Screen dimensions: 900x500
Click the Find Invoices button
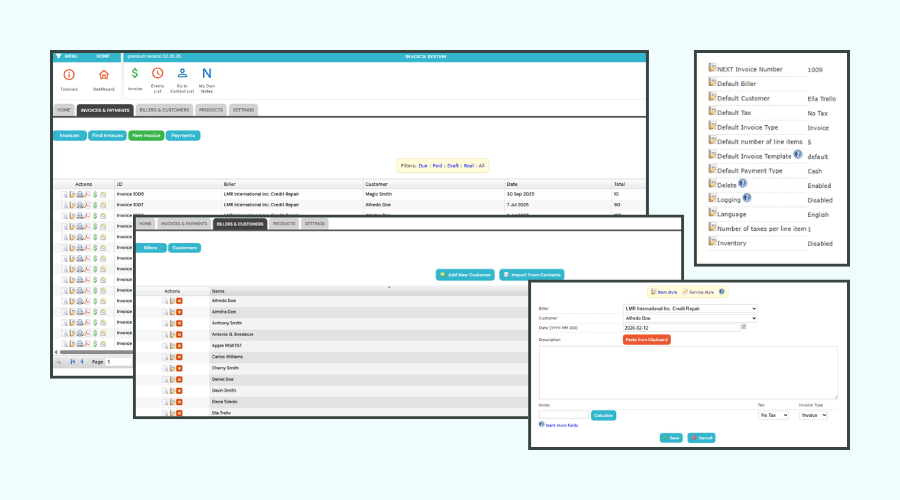pyautogui.click(x=107, y=135)
